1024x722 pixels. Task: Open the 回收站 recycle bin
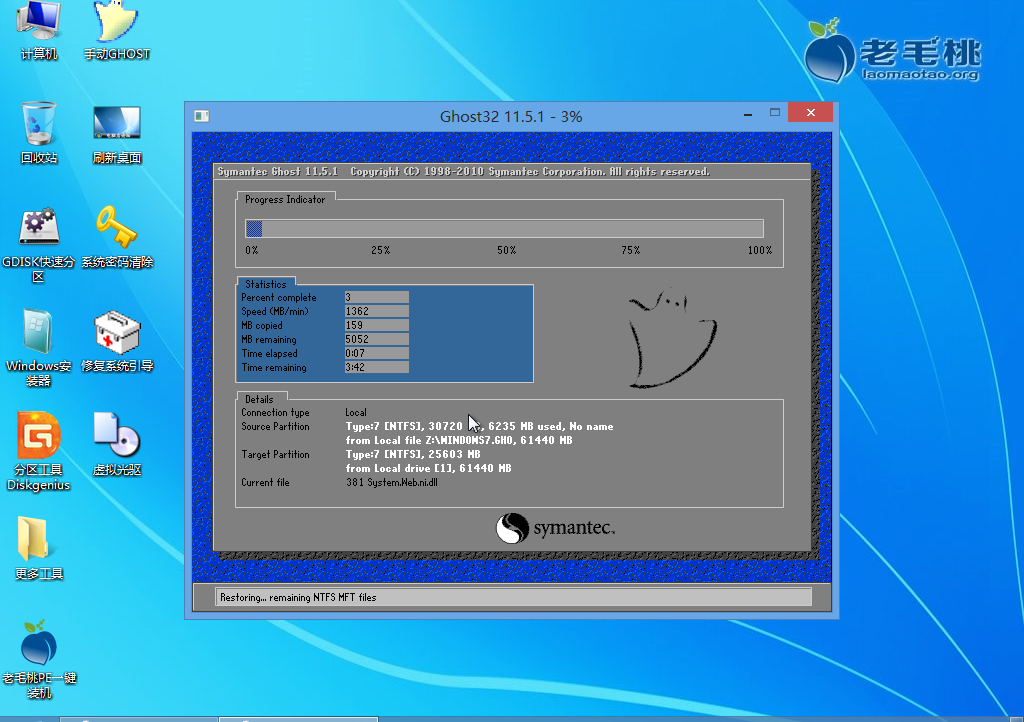(40, 128)
